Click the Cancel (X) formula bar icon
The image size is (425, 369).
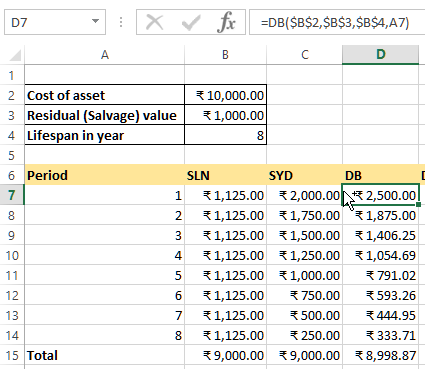pyautogui.click(x=155, y=22)
